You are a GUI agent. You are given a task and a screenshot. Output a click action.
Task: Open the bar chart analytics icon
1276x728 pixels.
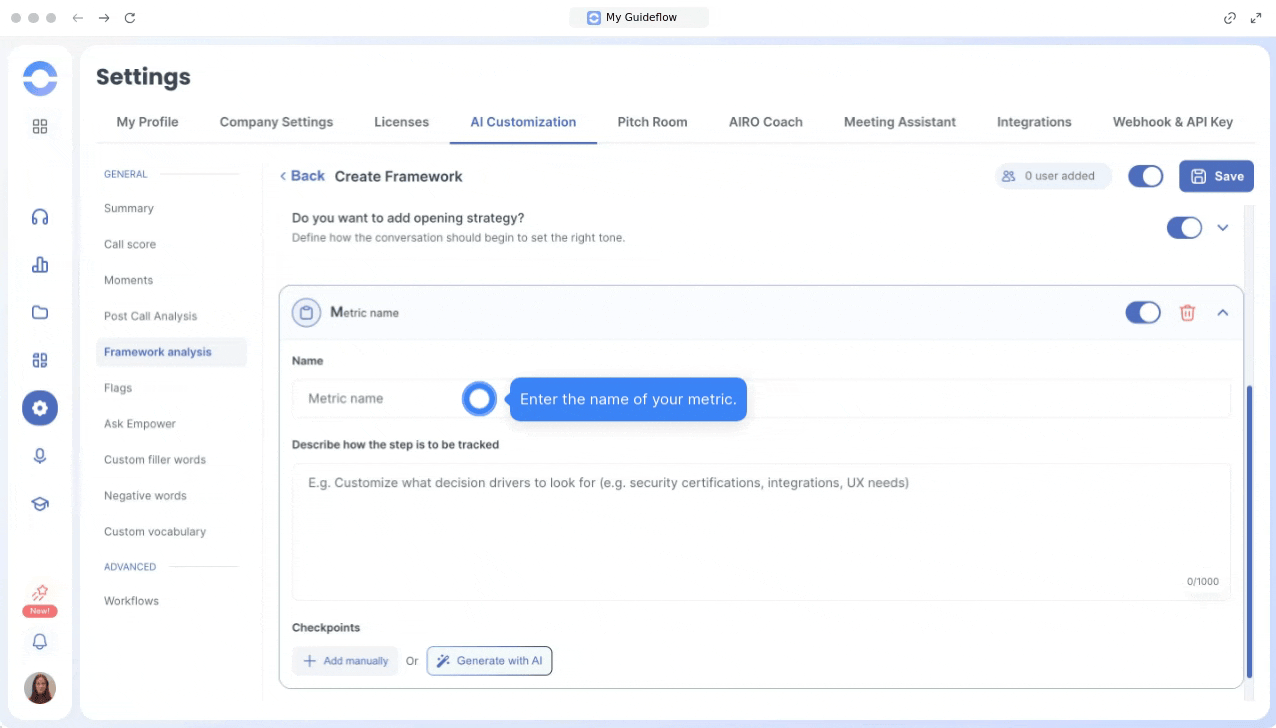click(x=40, y=265)
